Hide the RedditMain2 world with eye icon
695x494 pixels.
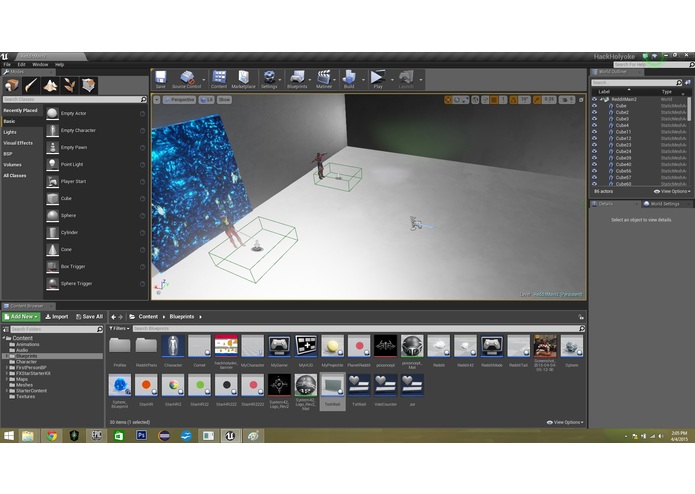click(x=594, y=99)
